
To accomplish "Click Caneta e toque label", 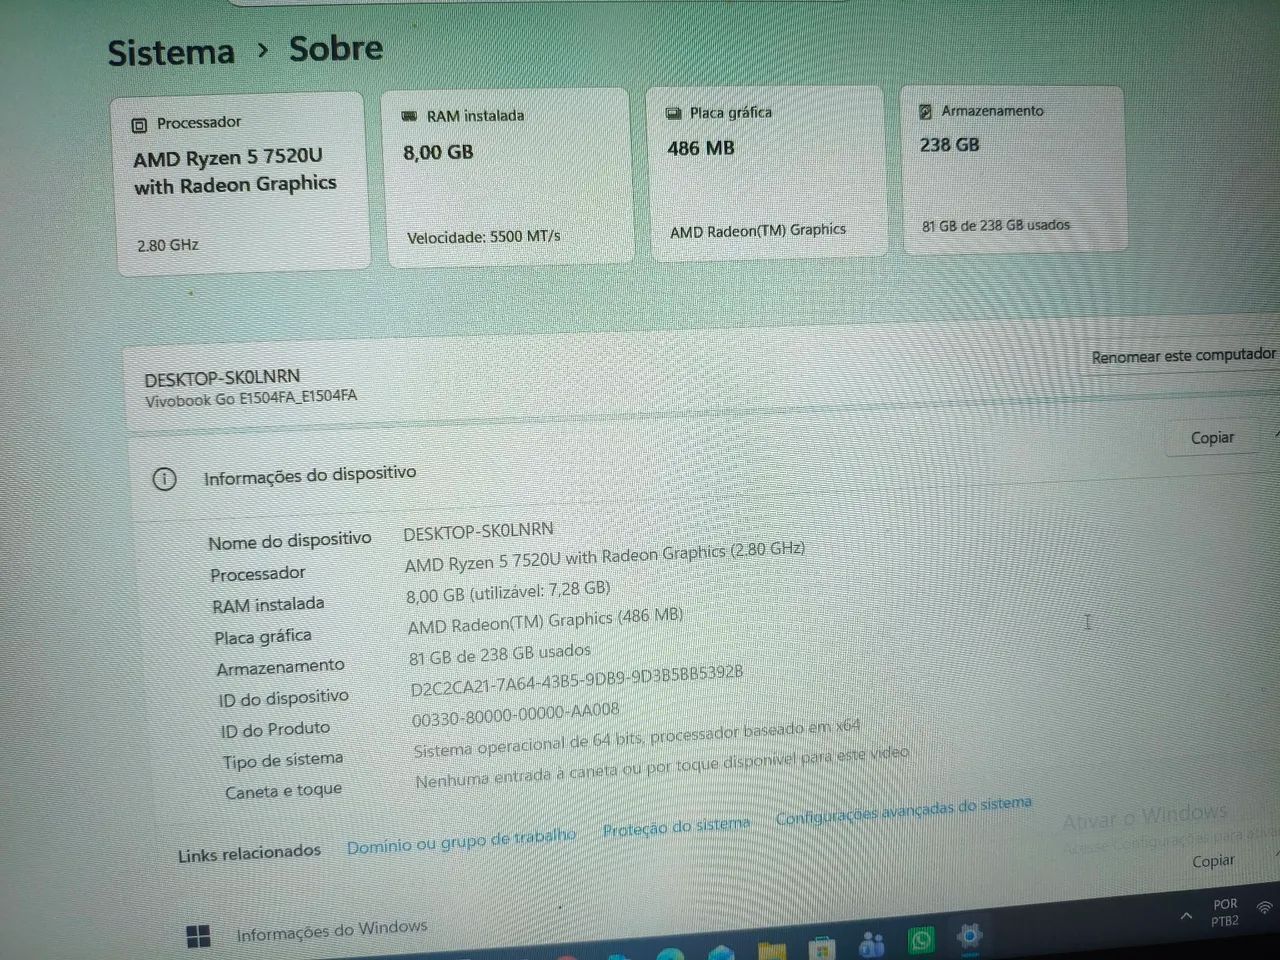I will pyautogui.click(x=284, y=791).
